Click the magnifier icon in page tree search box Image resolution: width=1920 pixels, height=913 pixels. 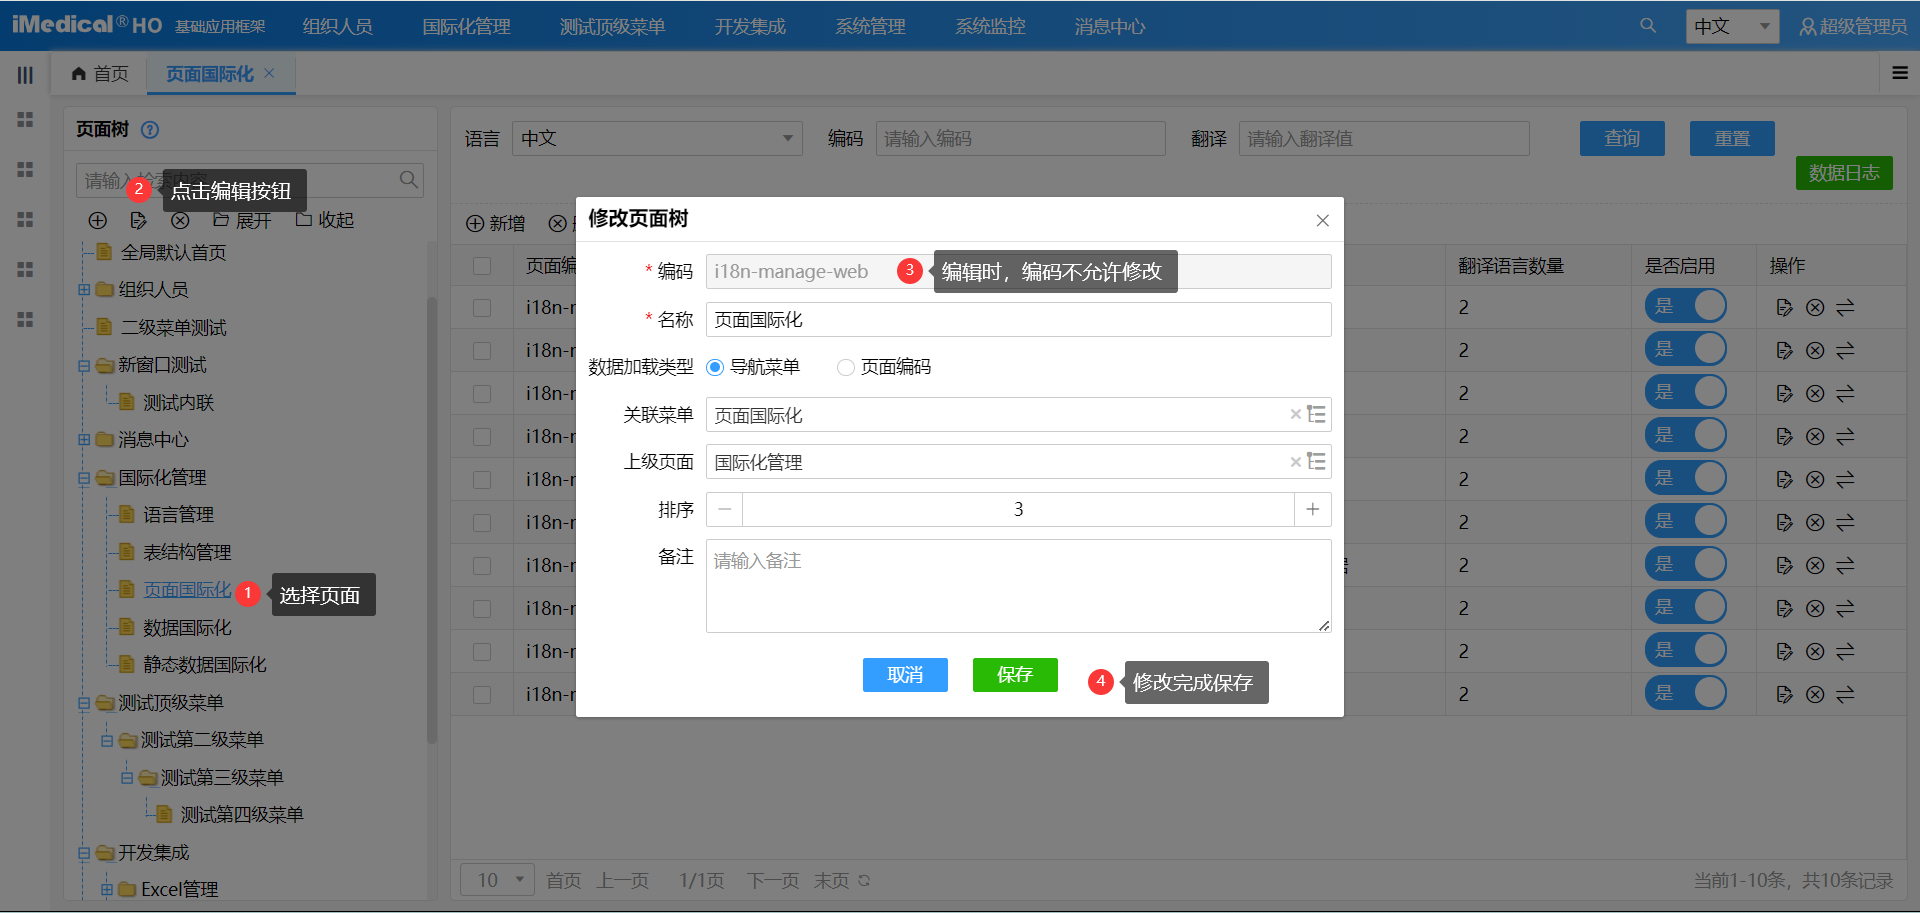[408, 179]
